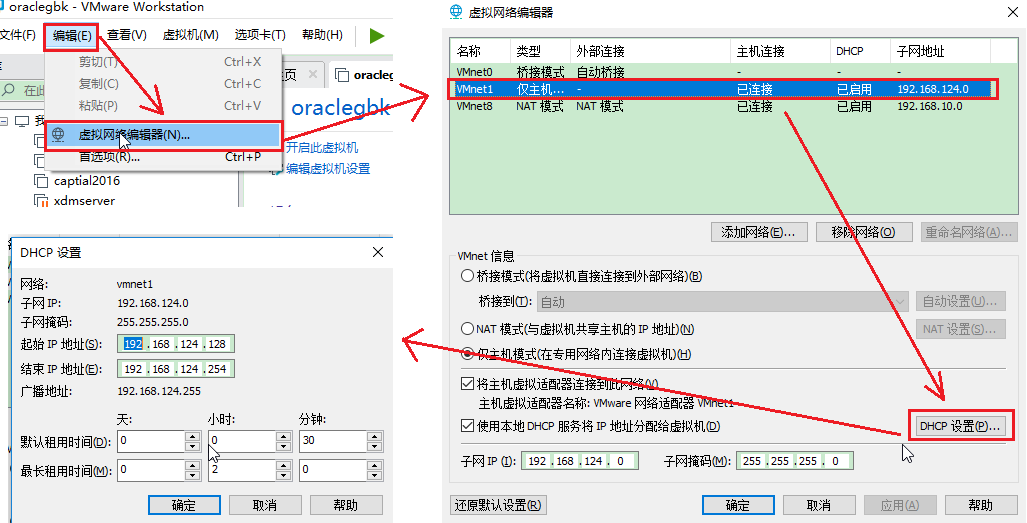Click the 结束 IP 地址 field in DHCP settings
Screen dimensions: 1027x523
tap(176, 369)
